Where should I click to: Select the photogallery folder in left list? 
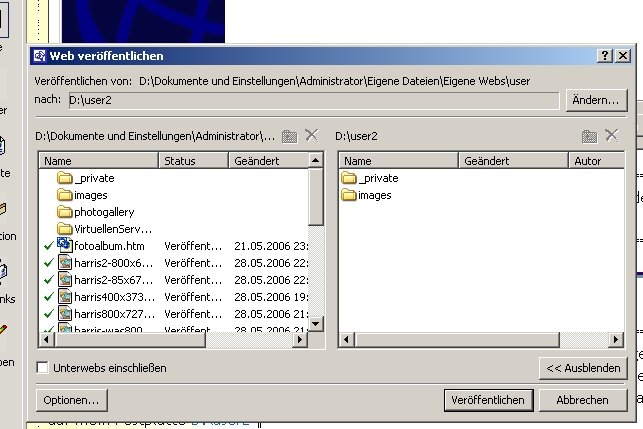click(104, 212)
